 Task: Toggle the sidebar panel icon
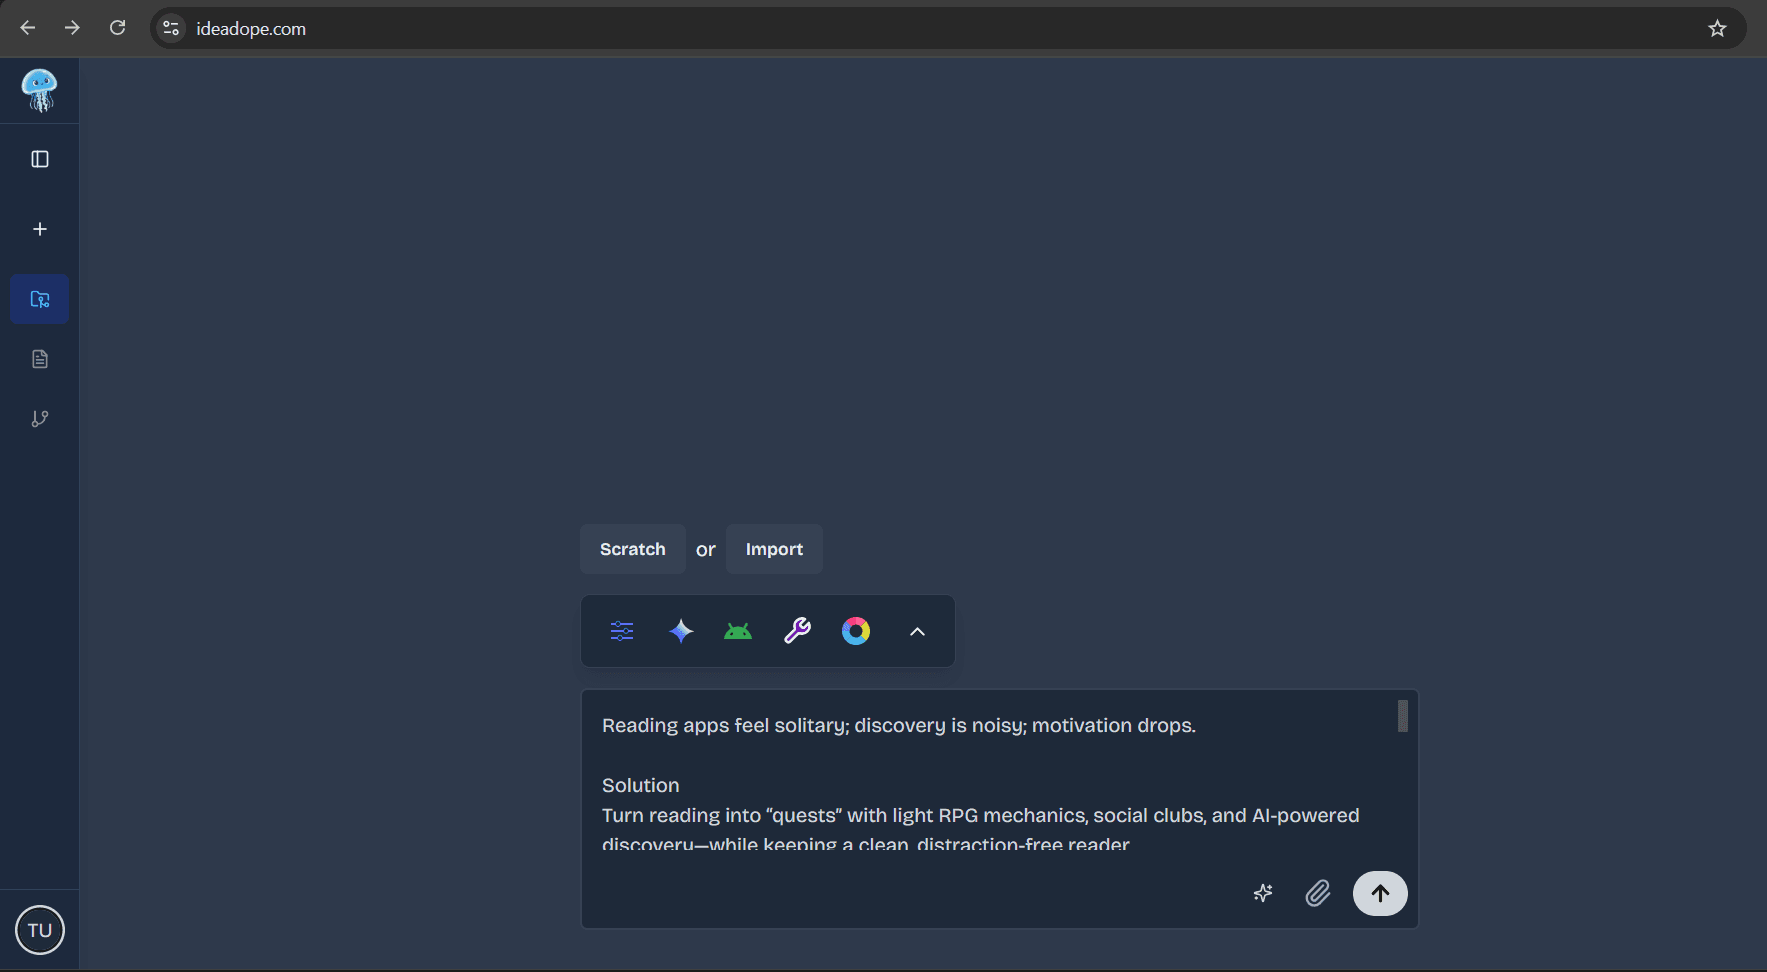click(x=39, y=158)
